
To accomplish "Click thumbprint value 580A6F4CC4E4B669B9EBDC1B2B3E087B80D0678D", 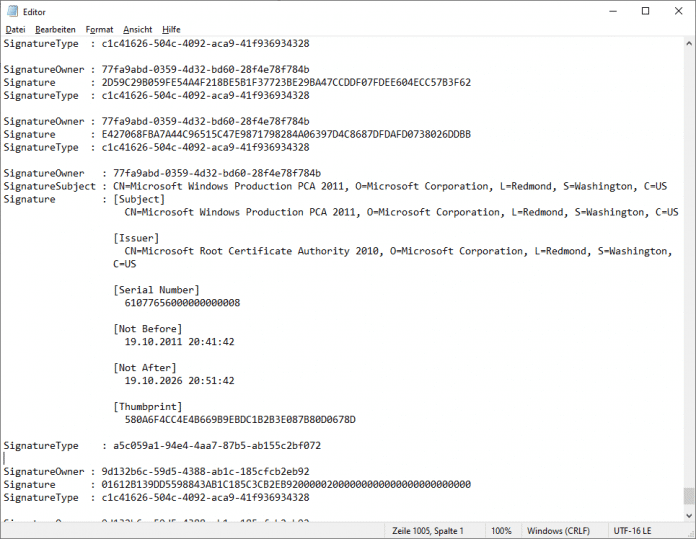I will click(240, 420).
